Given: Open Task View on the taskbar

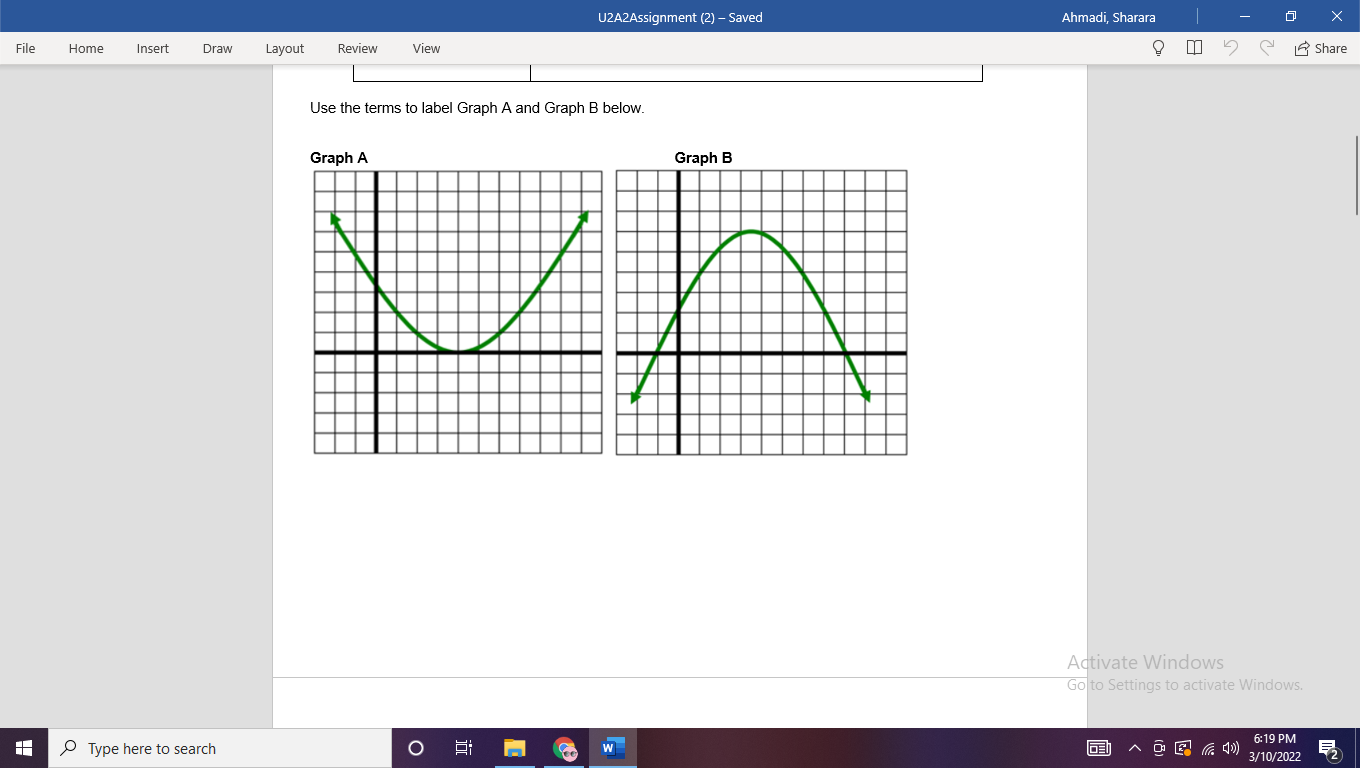Looking at the screenshot, I should pyautogui.click(x=464, y=748).
